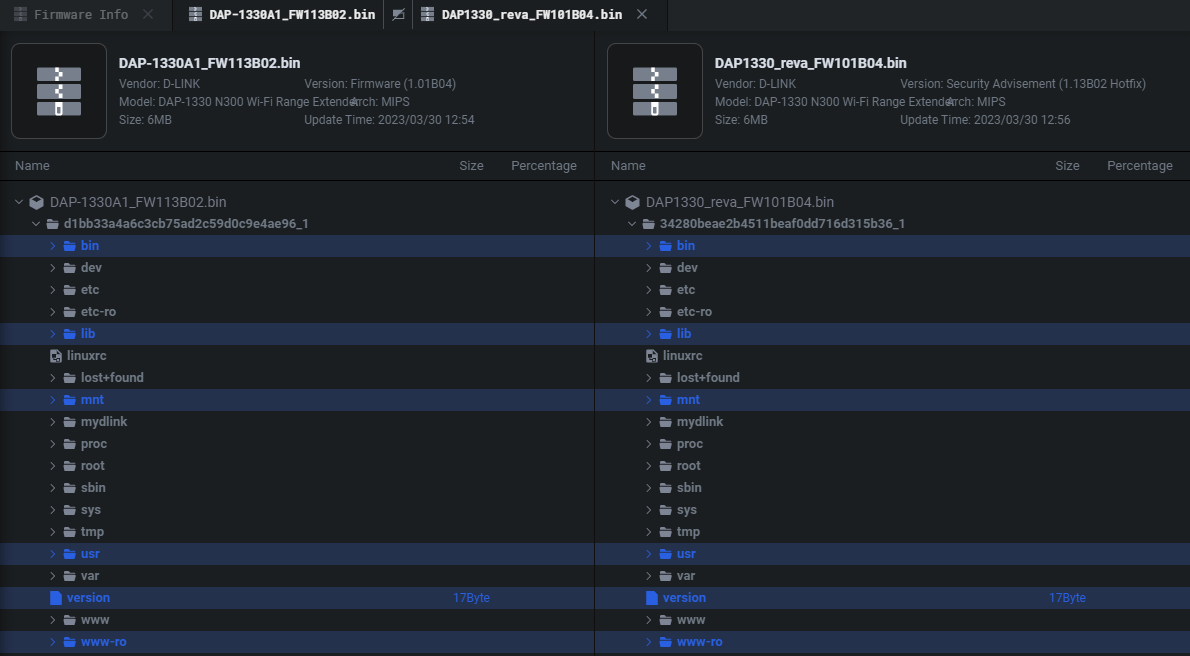
Task: Click the linuxrc file icon in left pane
Action: click(55, 356)
